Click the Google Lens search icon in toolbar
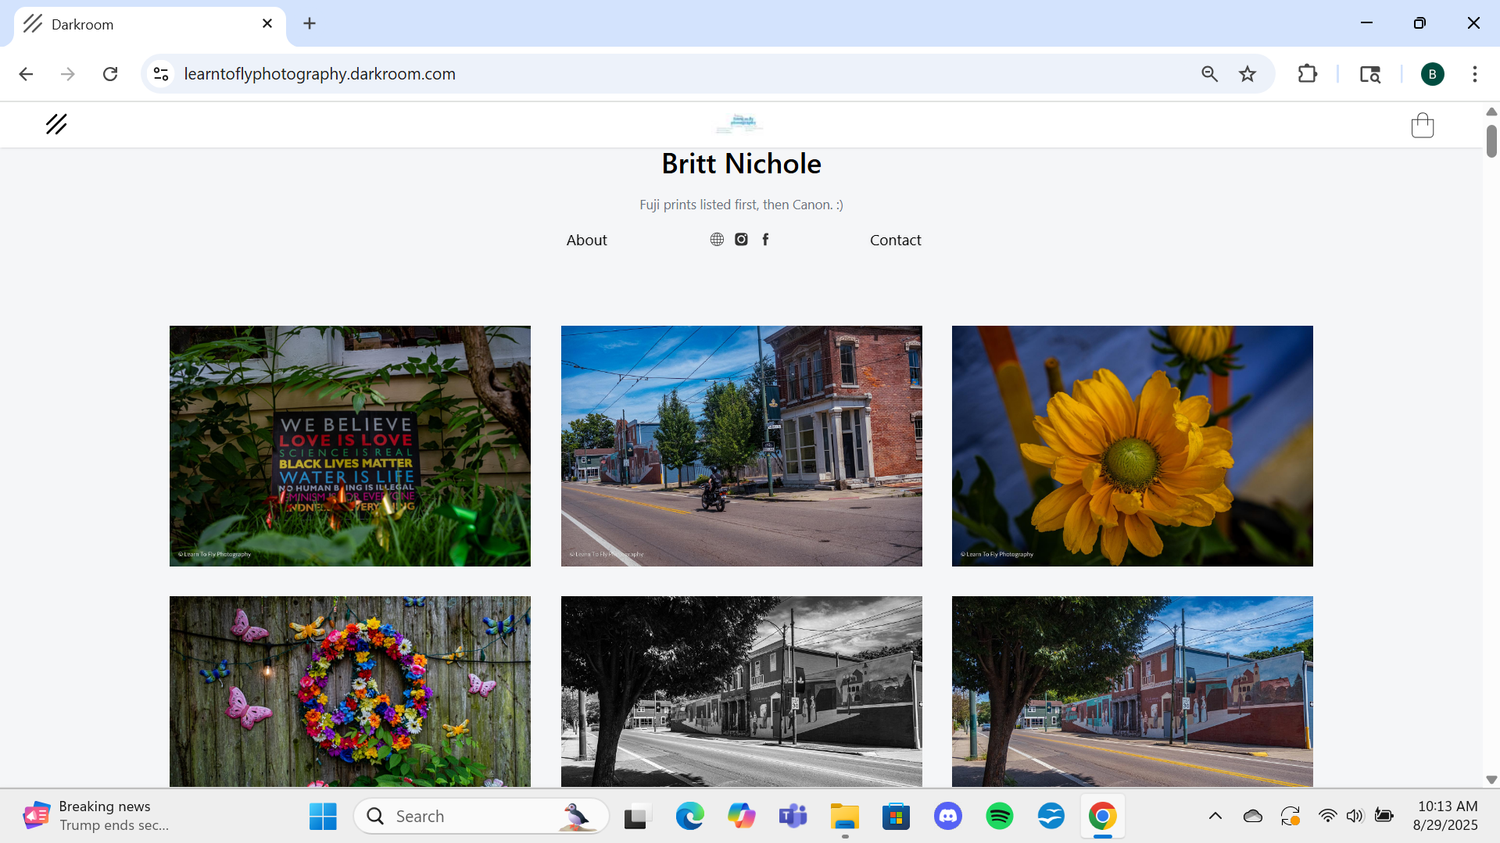 pos(1370,74)
